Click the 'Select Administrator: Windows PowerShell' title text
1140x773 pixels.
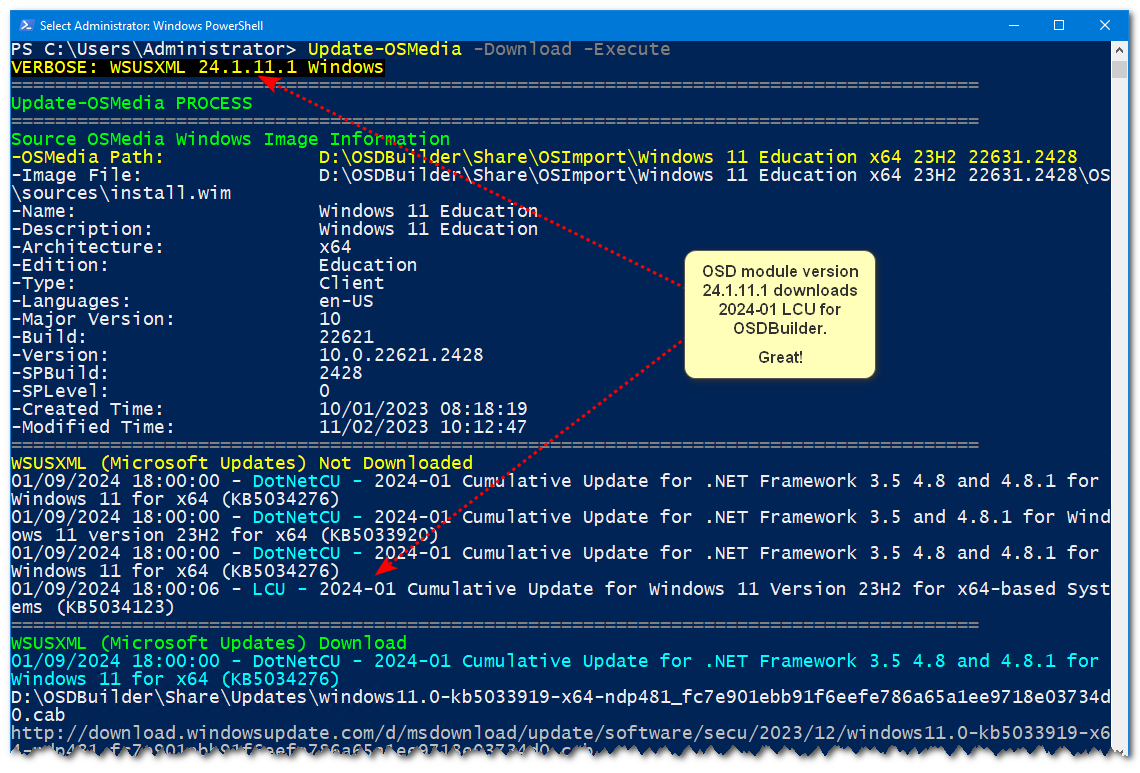pyautogui.click(x=151, y=25)
